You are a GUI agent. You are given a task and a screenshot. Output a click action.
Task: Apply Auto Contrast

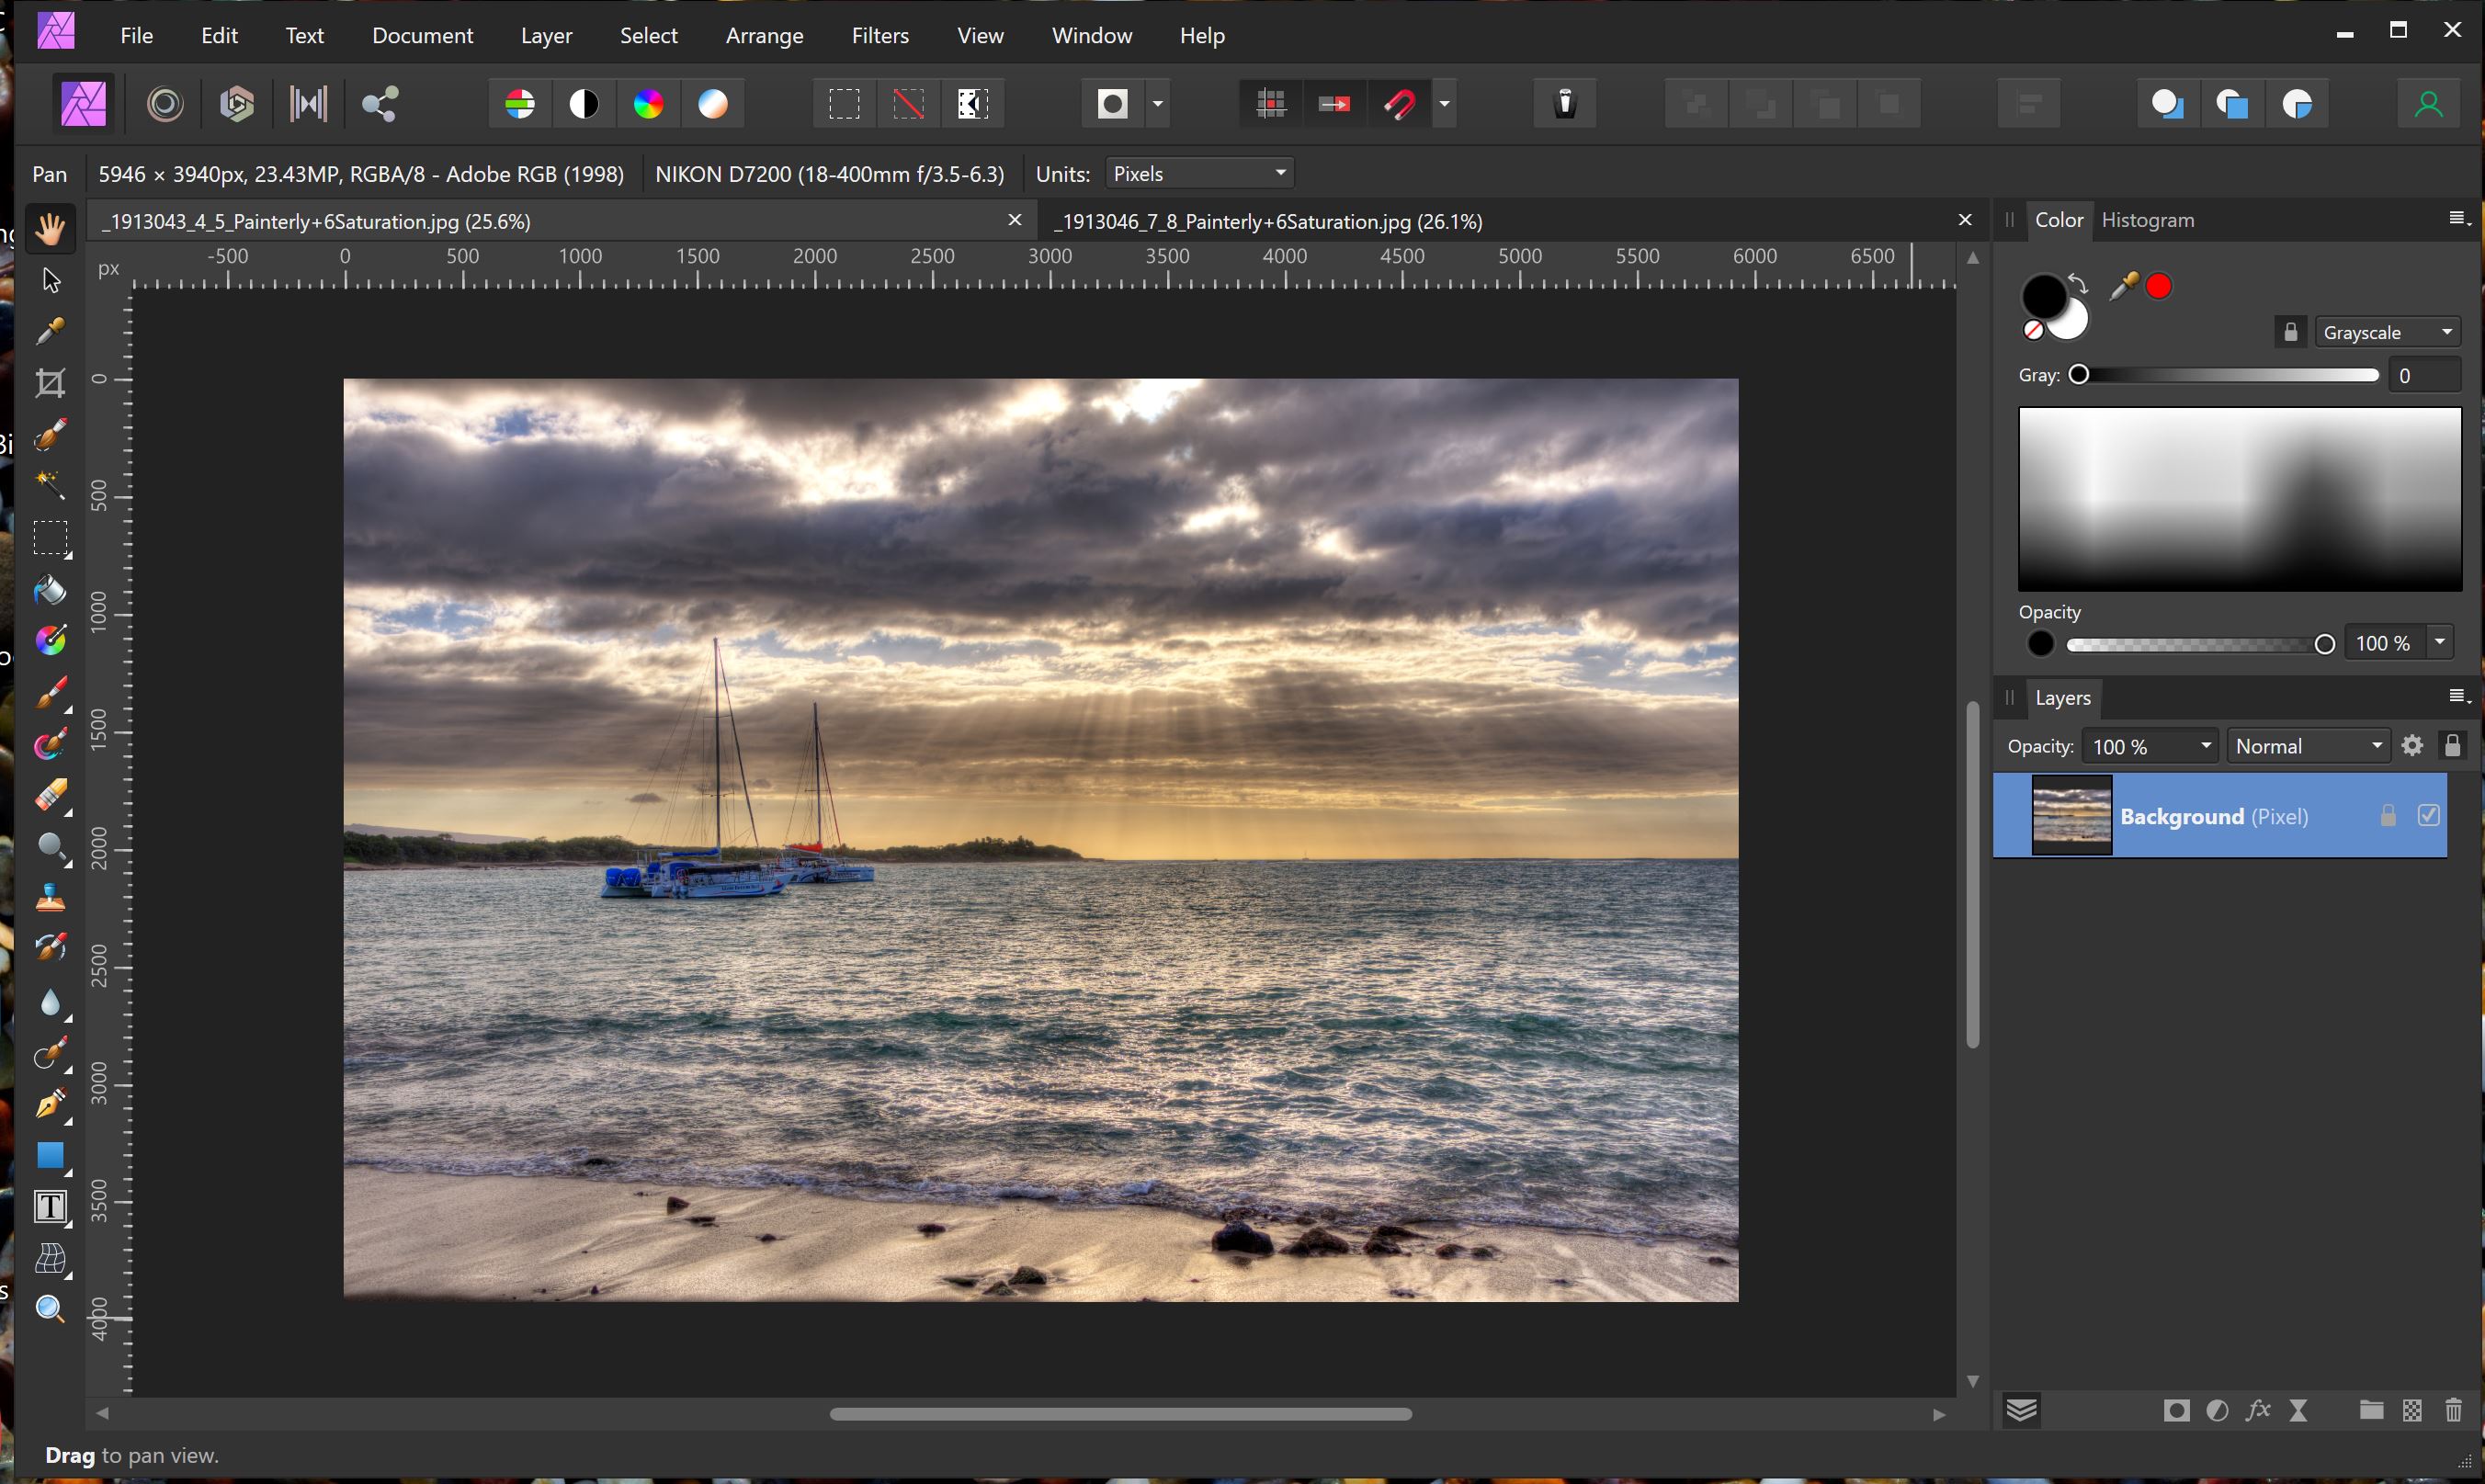584,104
